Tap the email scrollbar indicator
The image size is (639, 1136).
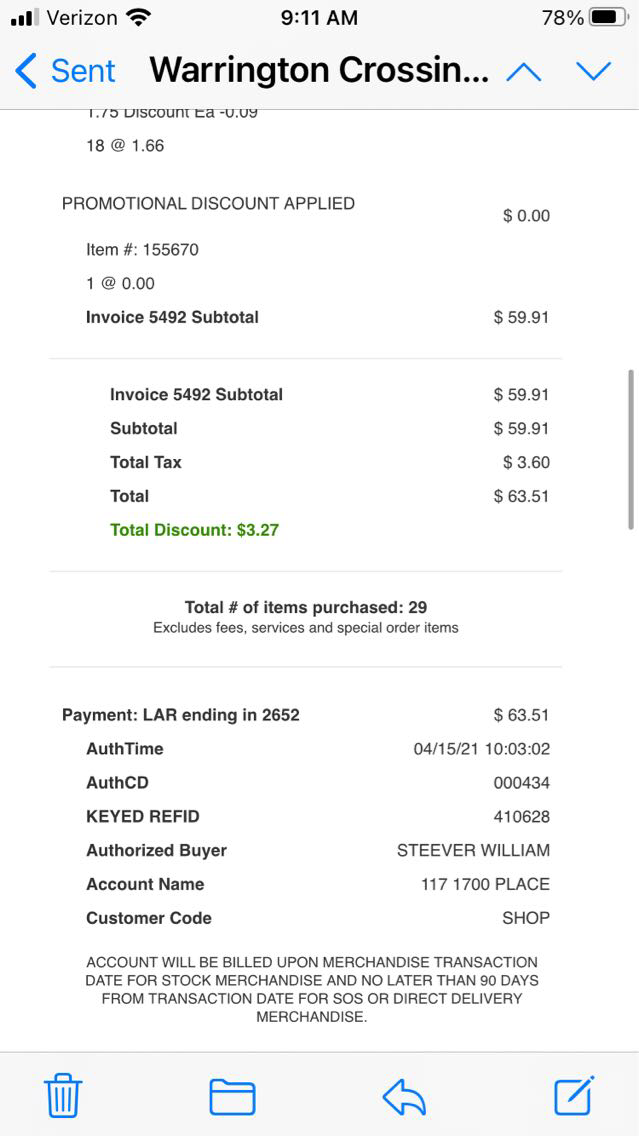click(x=630, y=448)
